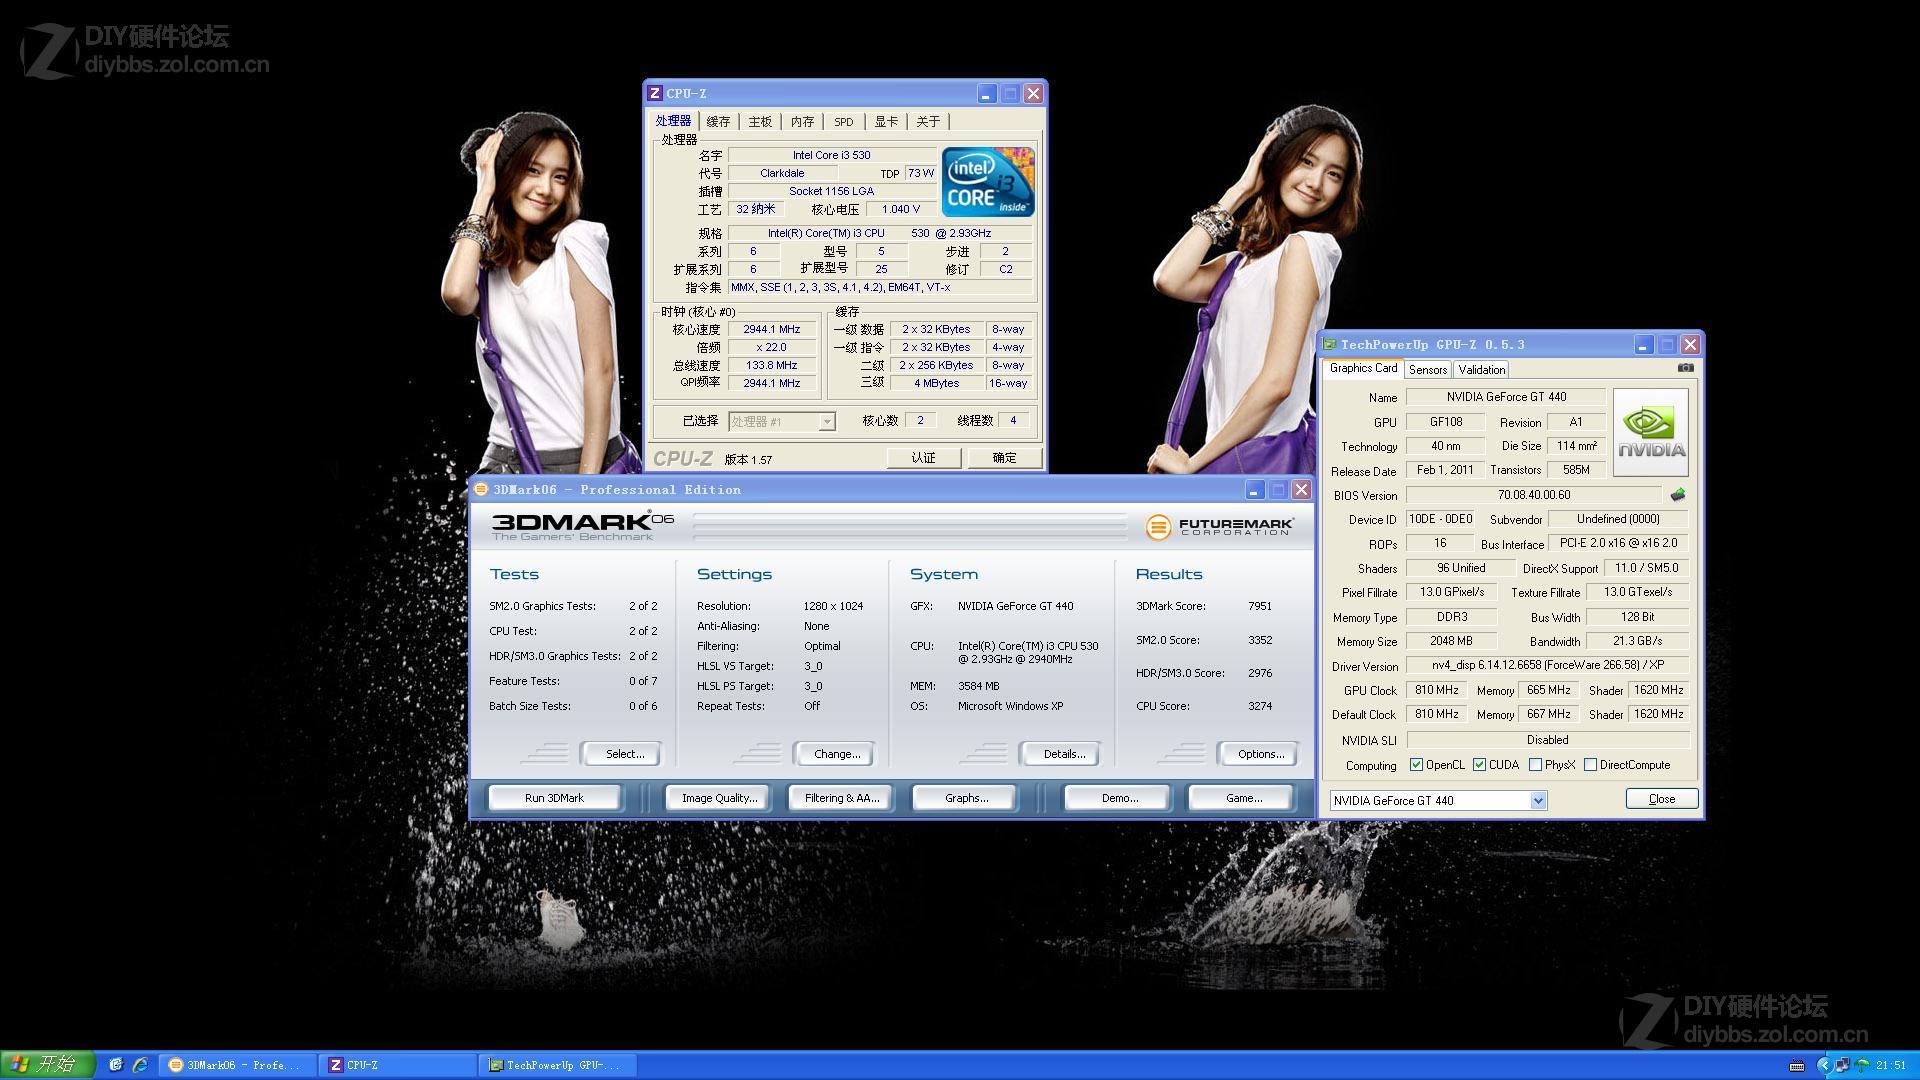
Task: Toggle the OpenCL checkbox in GPU-Z
Action: [x=1416, y=765]
